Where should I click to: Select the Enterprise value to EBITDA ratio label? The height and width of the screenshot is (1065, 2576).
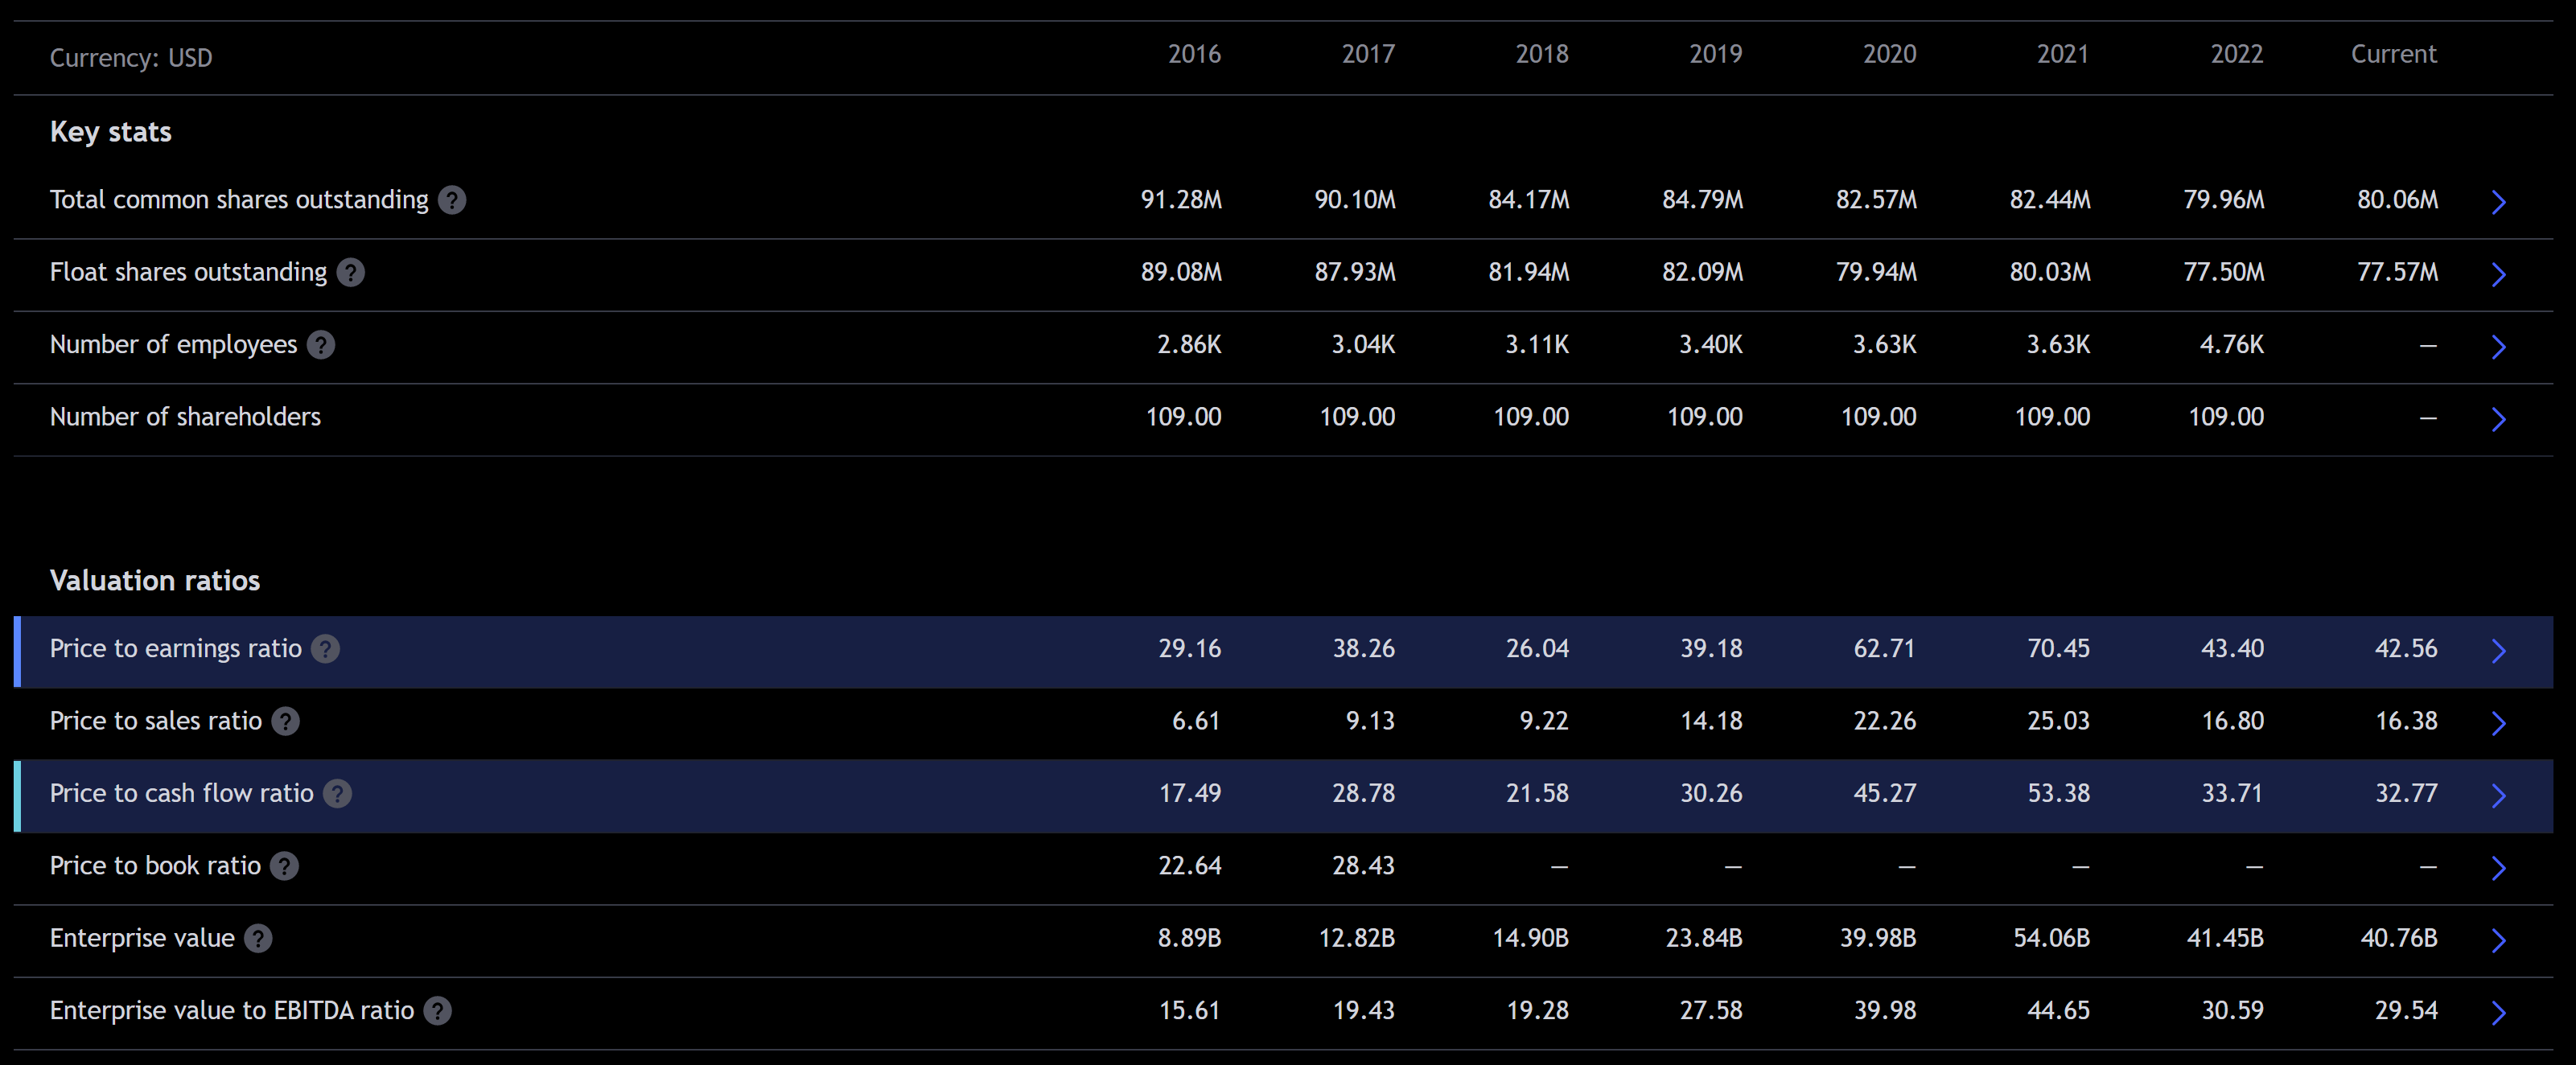tap(231, 1011)
